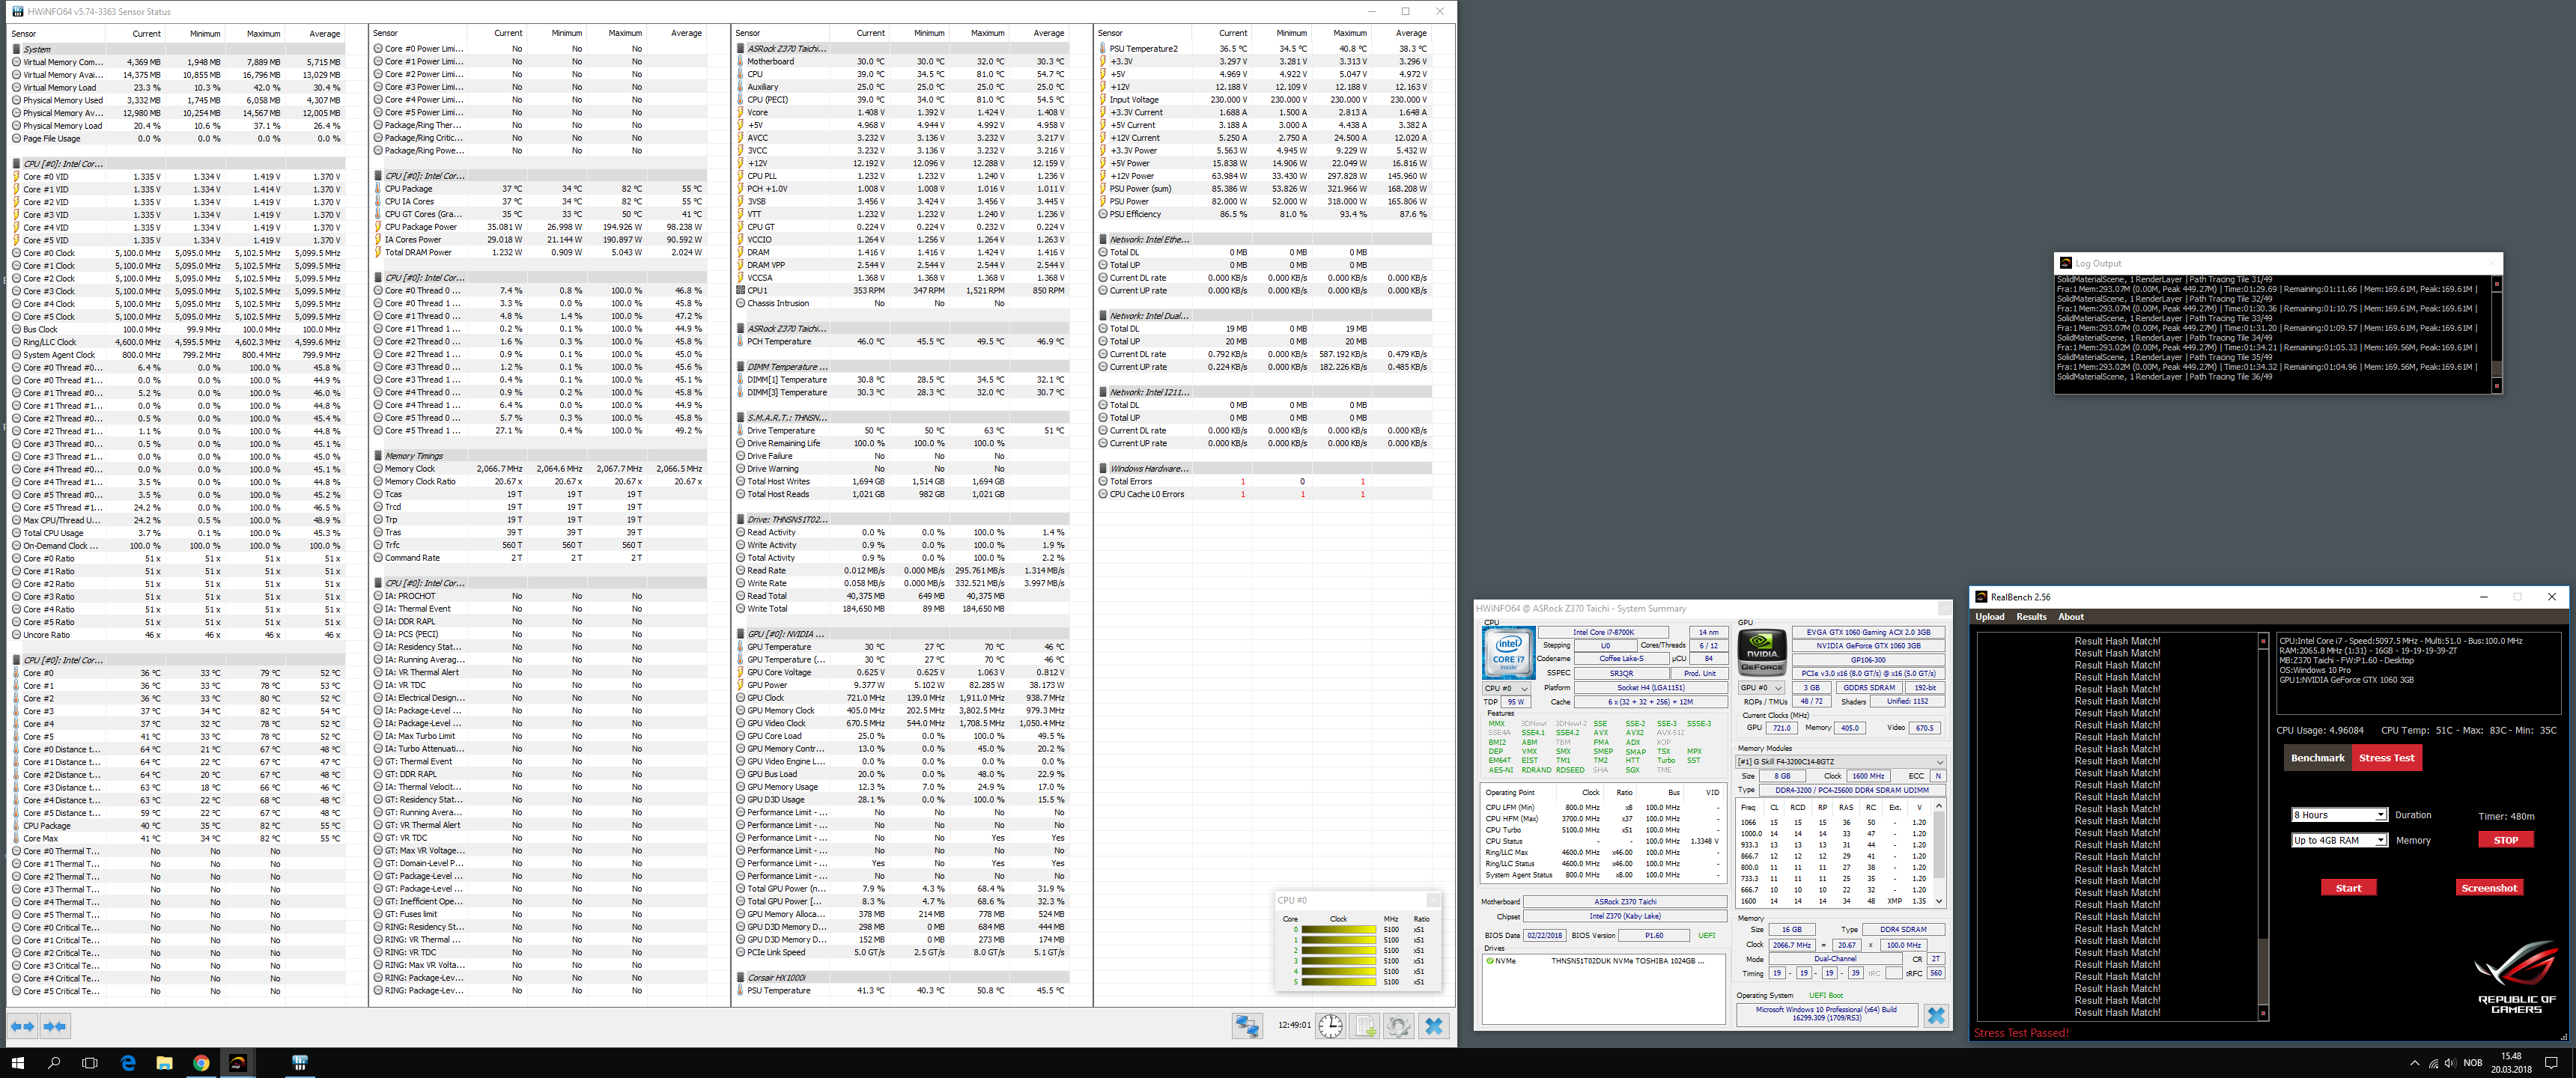Viewport: 2576px width, 1078px height.
Task: Click up arrow of memory timings table scrollbar
Action: (x=1939, y=806)
